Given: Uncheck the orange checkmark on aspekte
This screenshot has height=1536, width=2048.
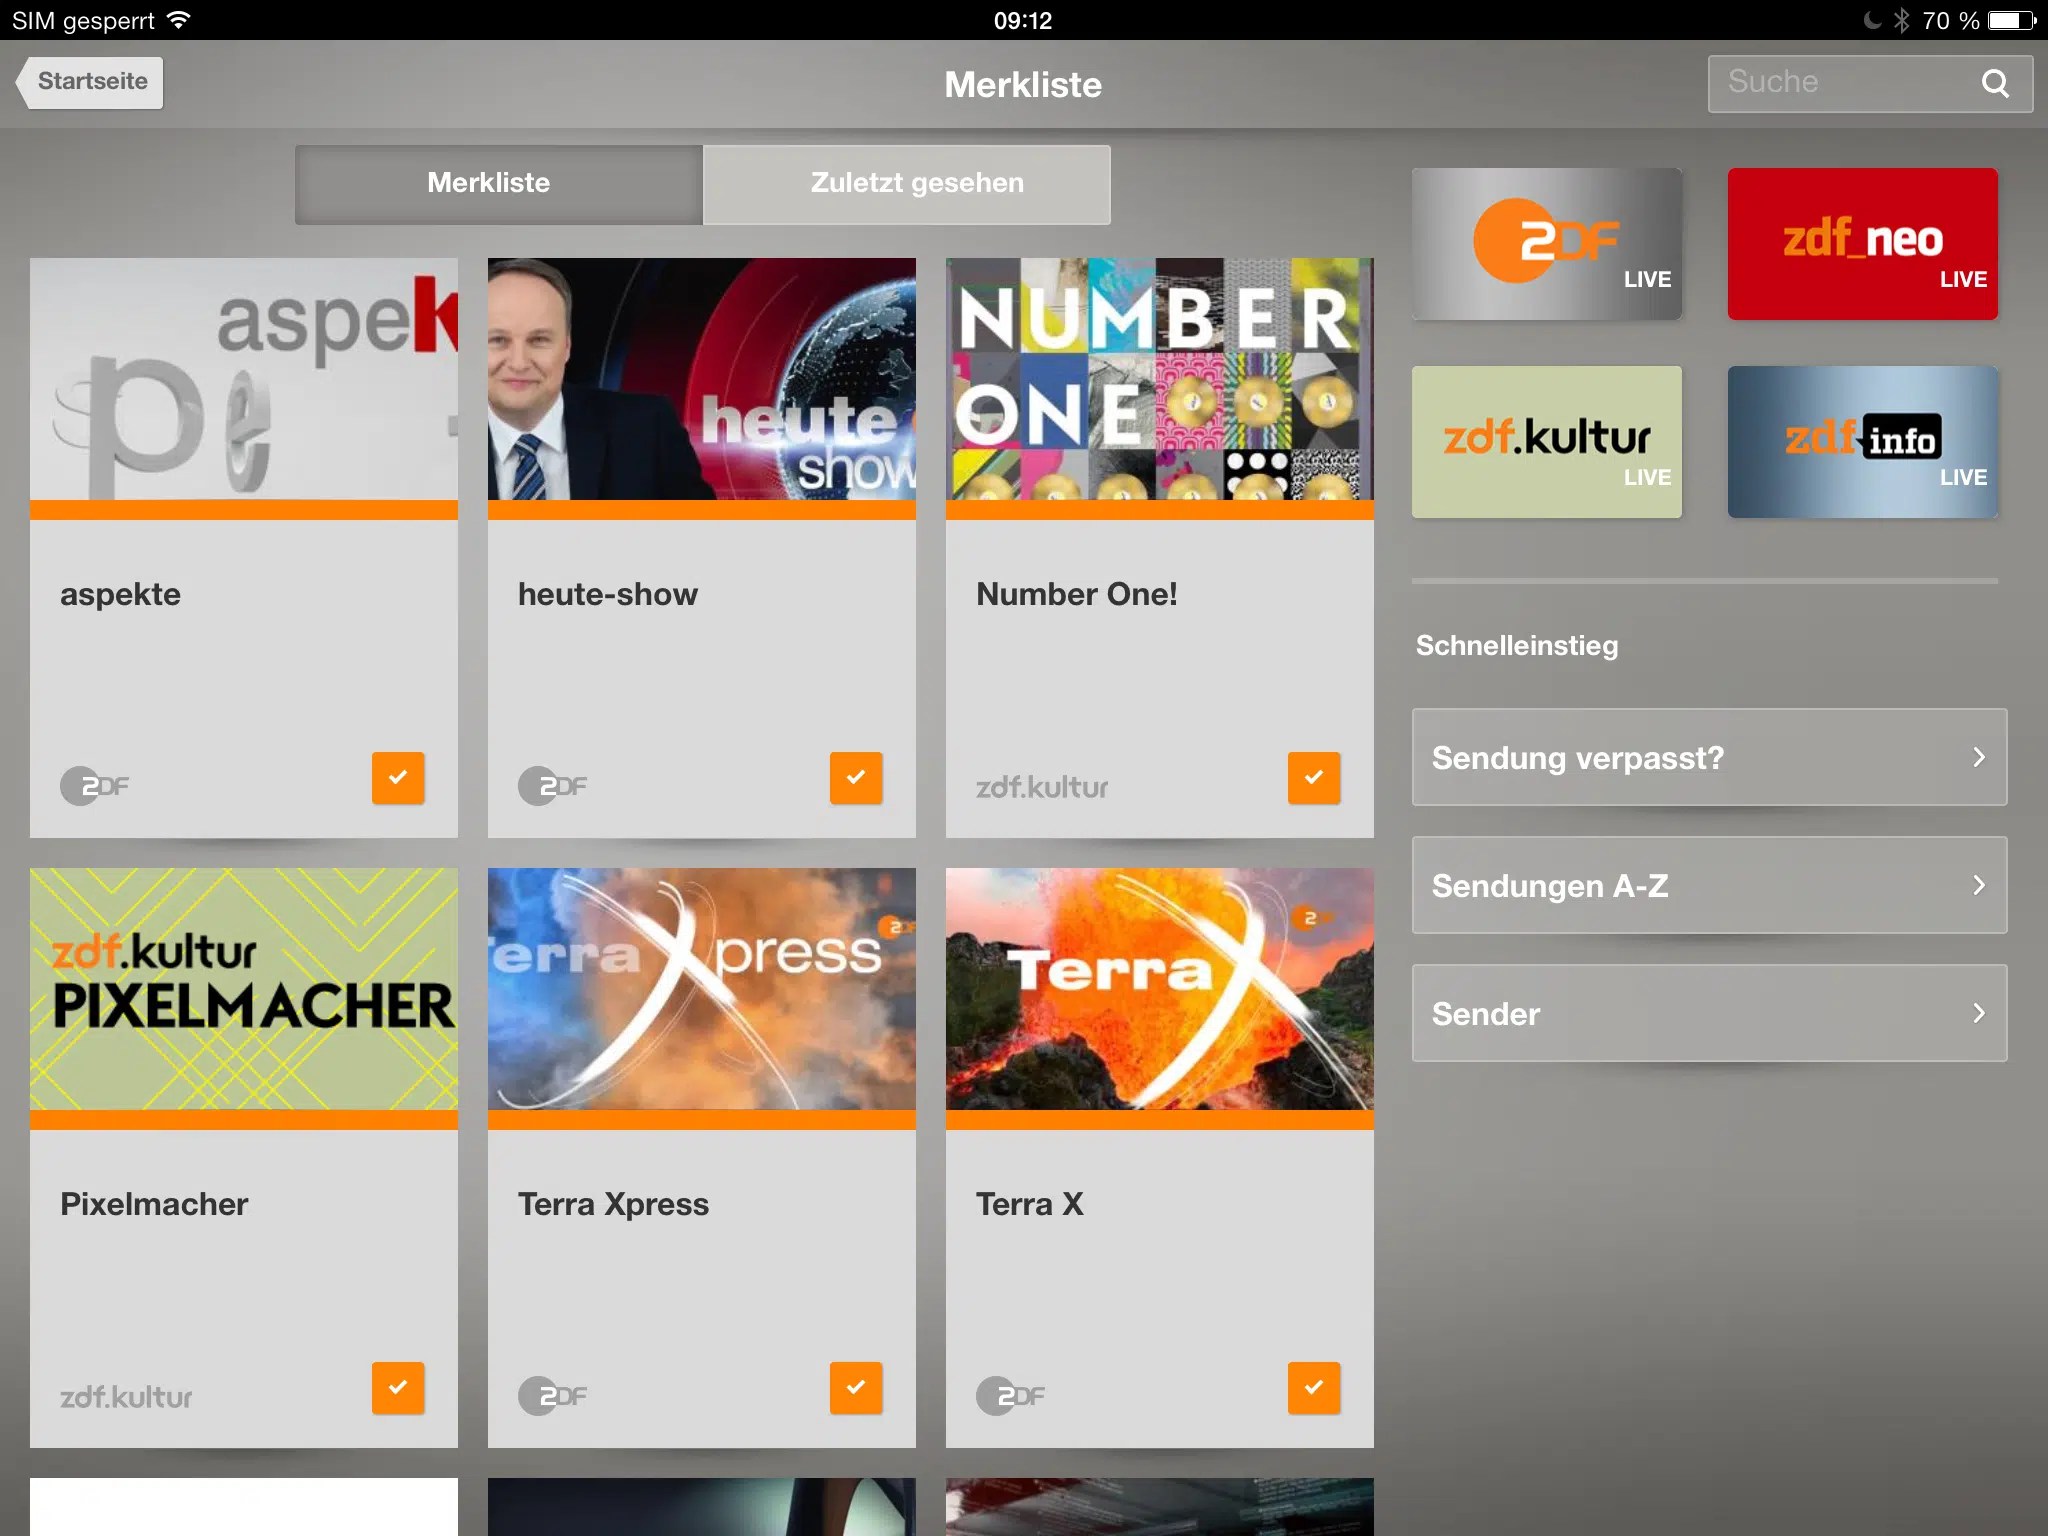Looking at the screenshot, I should (x=399, y=777).
